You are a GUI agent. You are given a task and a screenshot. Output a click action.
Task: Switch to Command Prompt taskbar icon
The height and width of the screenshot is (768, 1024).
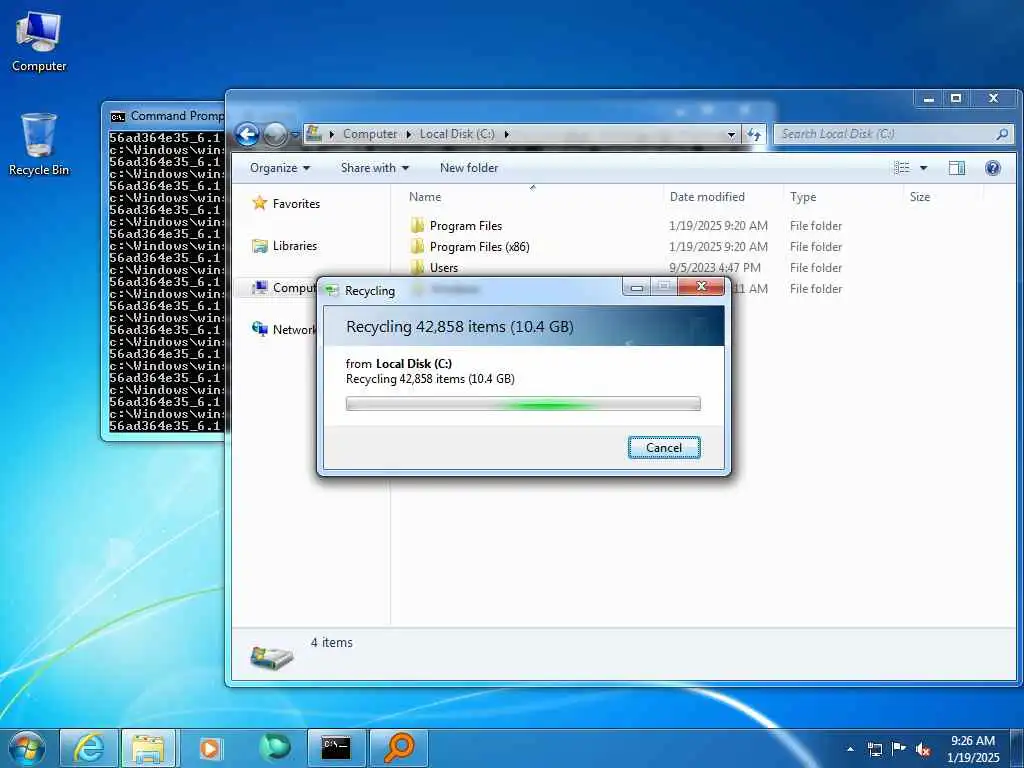336,748
